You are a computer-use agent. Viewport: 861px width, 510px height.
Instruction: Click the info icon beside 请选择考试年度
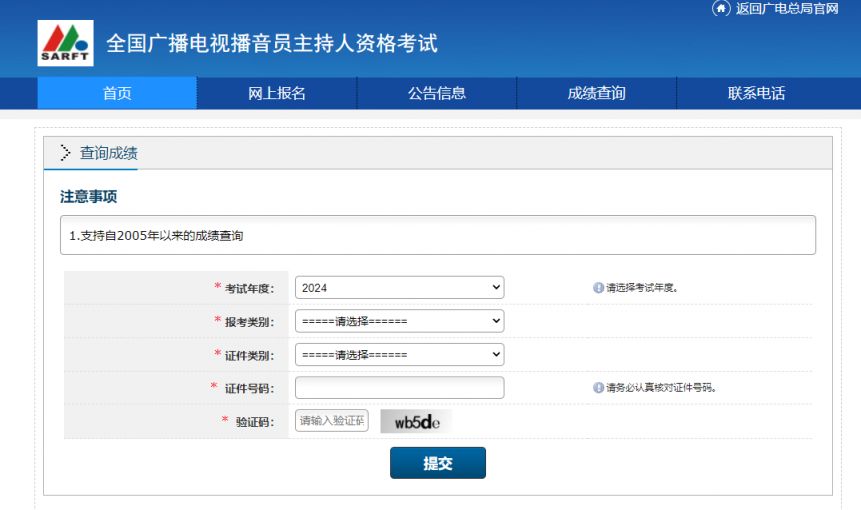[598, 288]
